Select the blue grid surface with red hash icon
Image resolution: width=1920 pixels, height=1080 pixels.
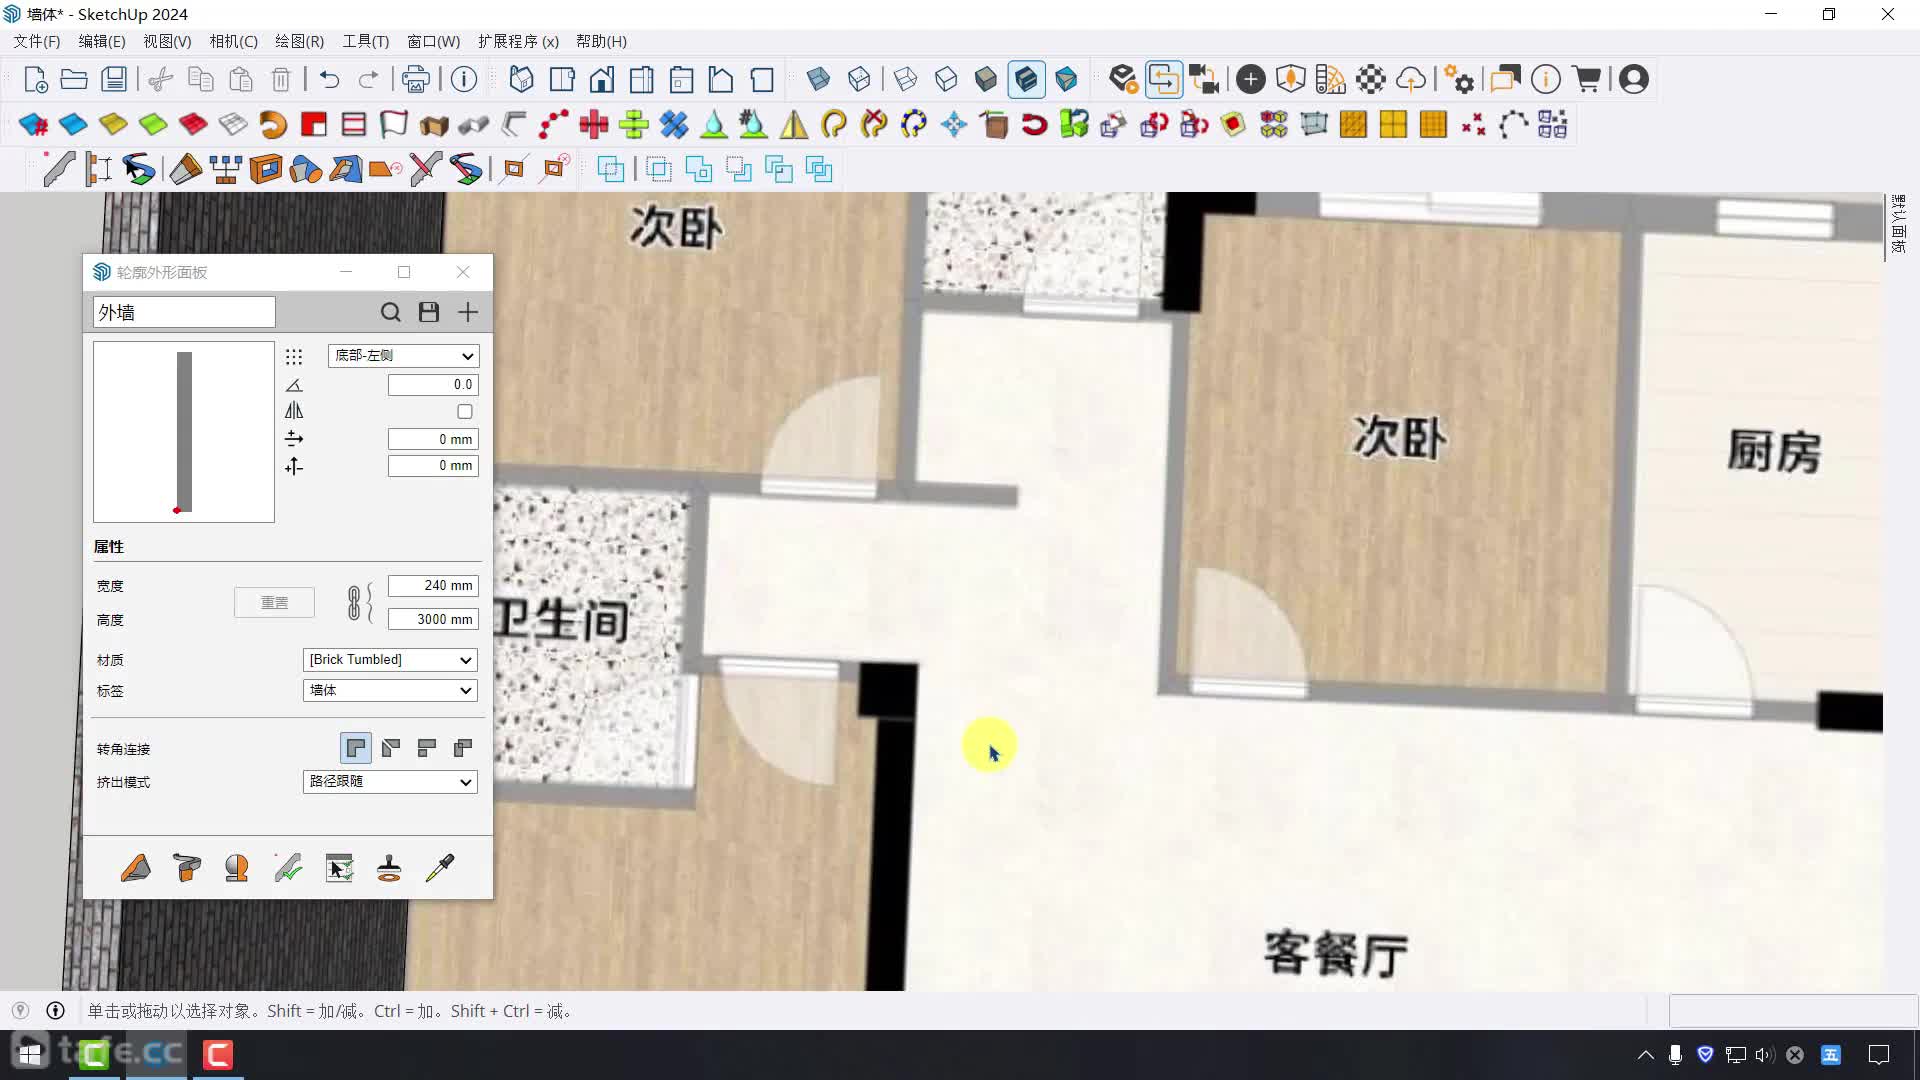click(x=33, y=124)
